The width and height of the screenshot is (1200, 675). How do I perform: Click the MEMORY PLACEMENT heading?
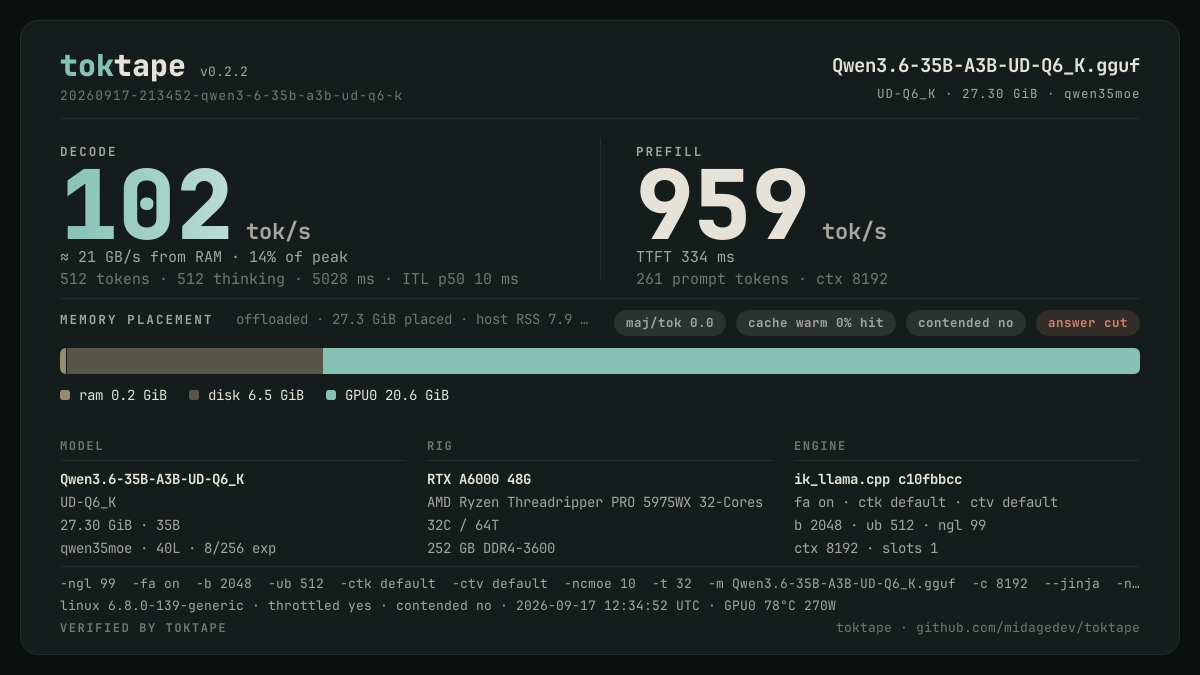[x=136, y=321]
